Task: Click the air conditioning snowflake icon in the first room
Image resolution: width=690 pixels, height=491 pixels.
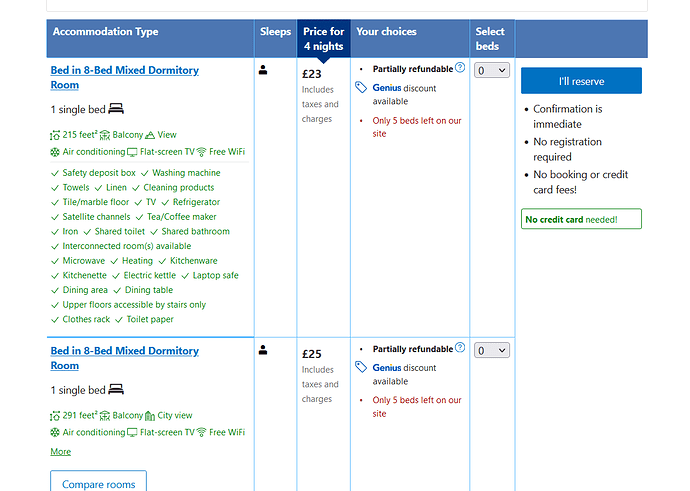Action: pyautogui.click(x=55, y=152)
